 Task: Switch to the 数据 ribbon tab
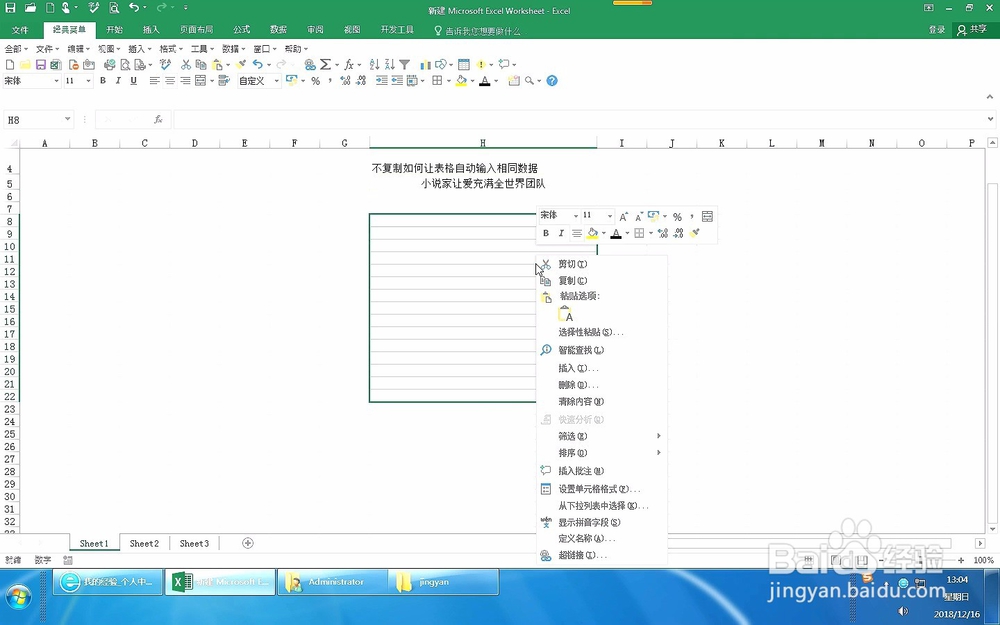278,30
